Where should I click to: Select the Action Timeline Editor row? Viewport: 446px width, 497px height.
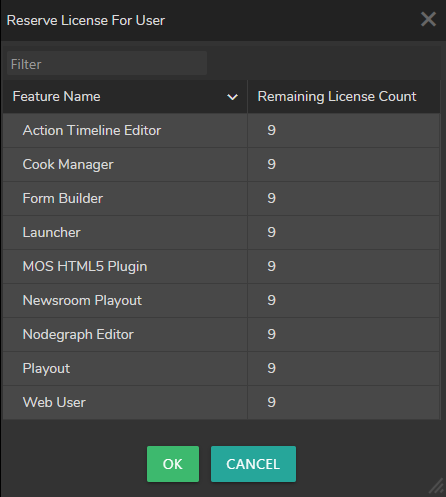click(222, 130)
